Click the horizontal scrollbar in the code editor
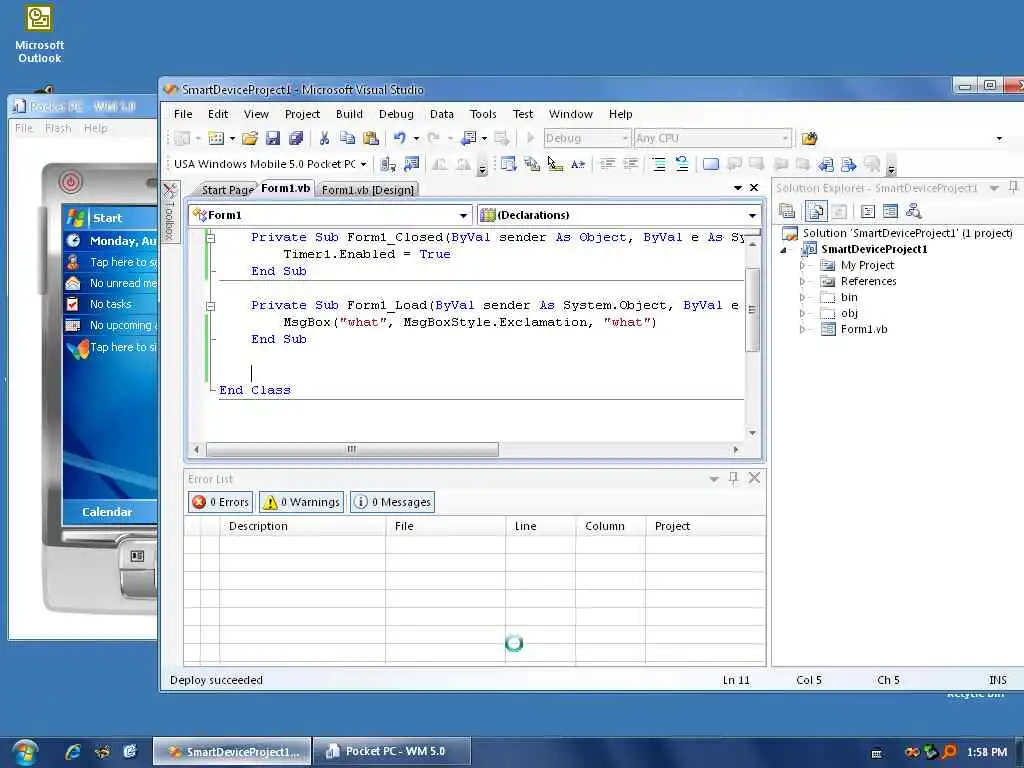Screen dimensions: 1024x768 click(x=352, y=449)
